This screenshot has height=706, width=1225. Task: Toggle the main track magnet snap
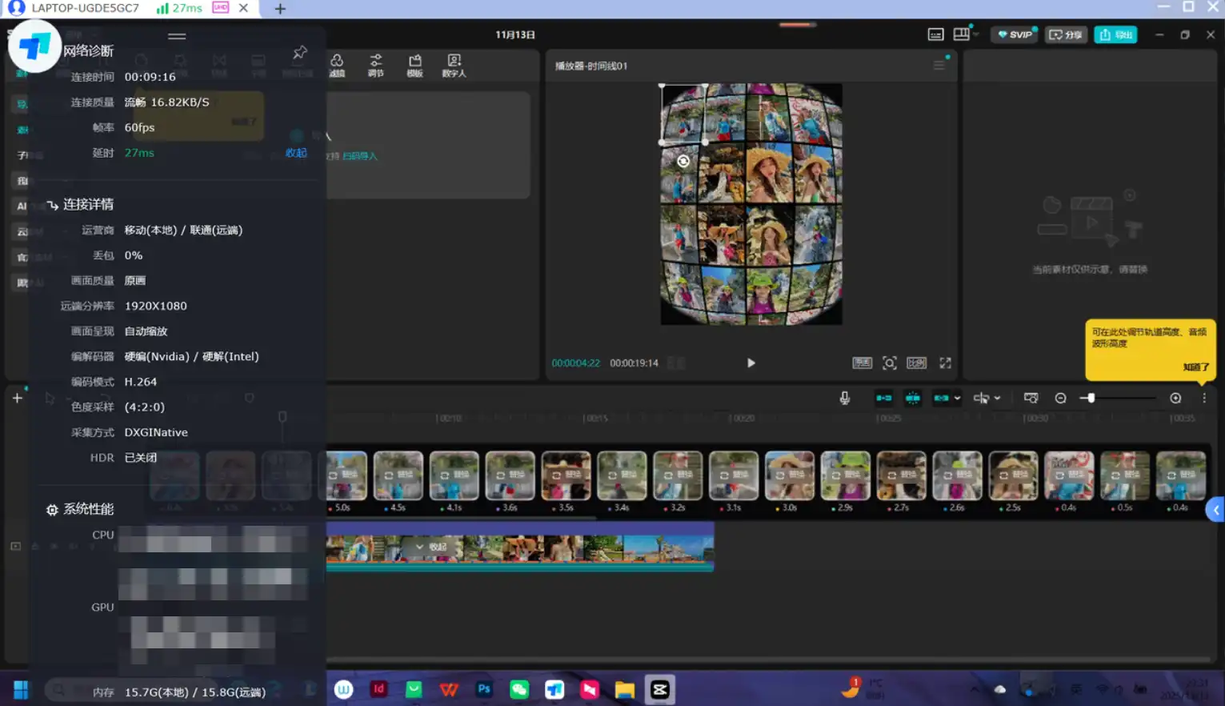tap(884, 398)
